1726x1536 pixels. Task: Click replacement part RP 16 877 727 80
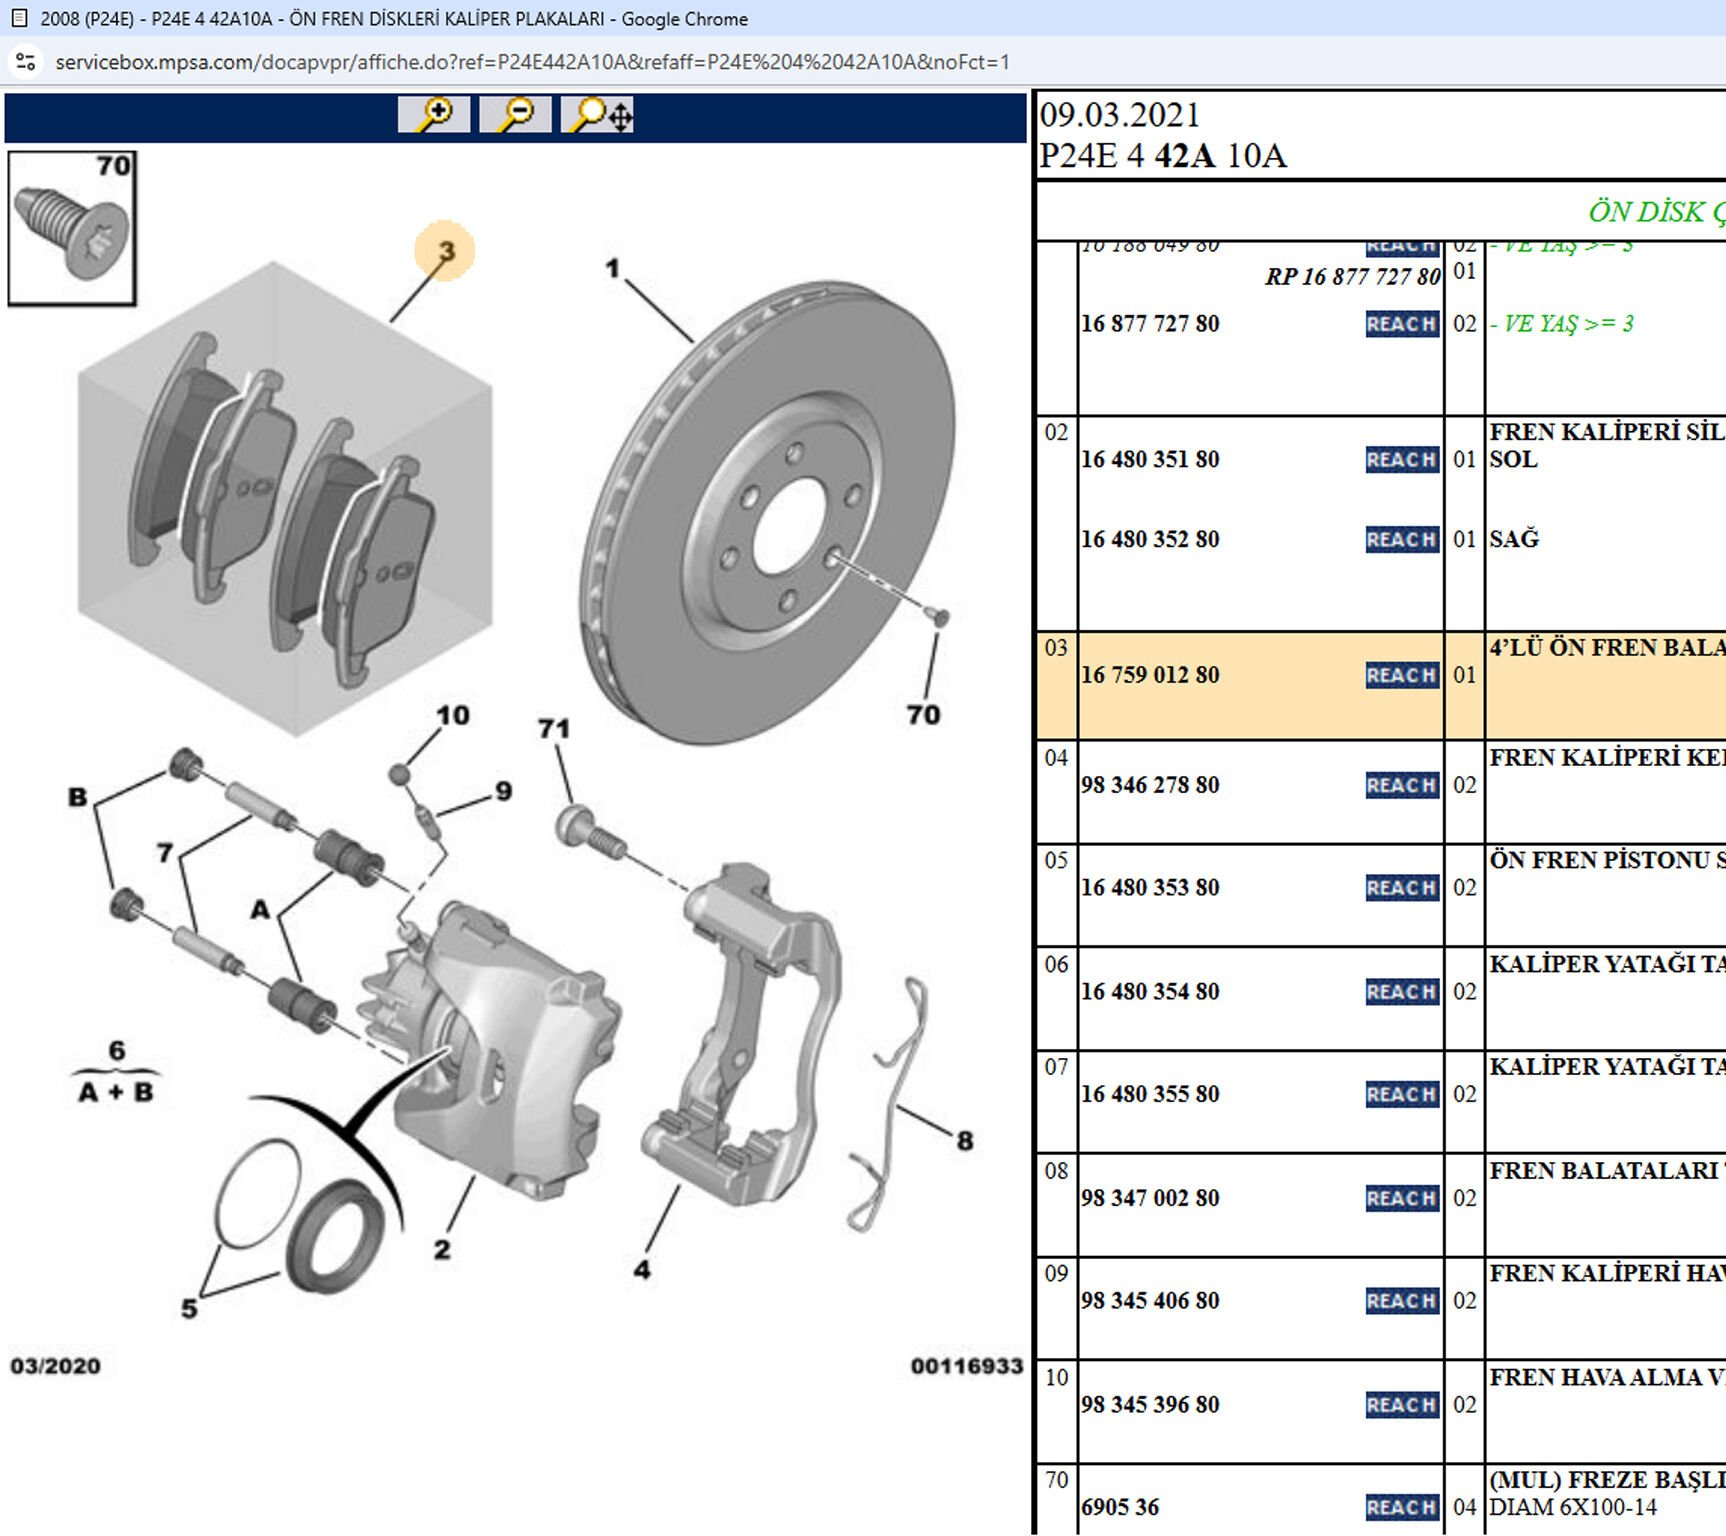1352,277
